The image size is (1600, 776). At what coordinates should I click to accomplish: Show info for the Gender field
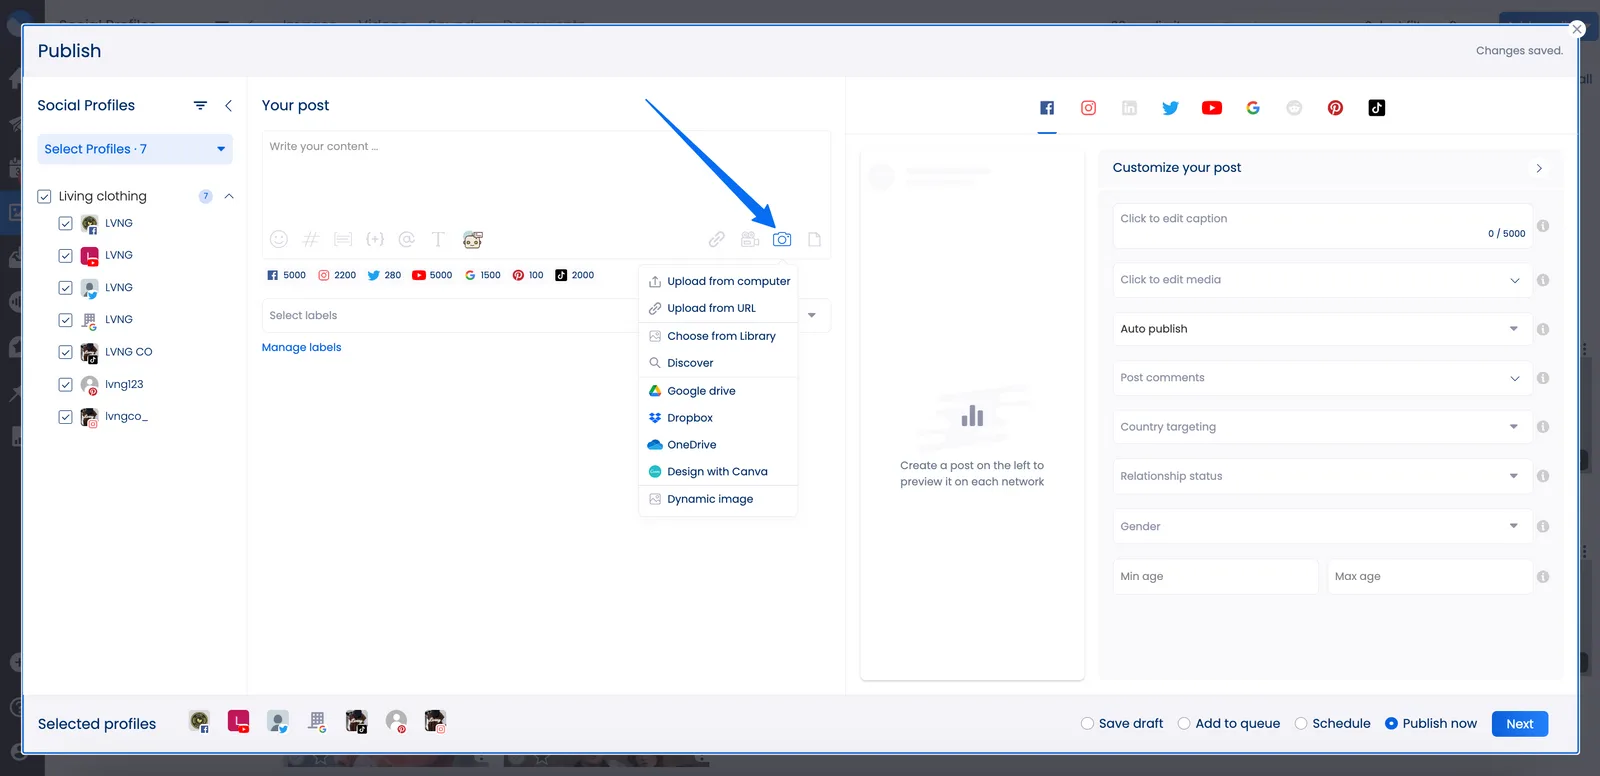(1543, 526)
